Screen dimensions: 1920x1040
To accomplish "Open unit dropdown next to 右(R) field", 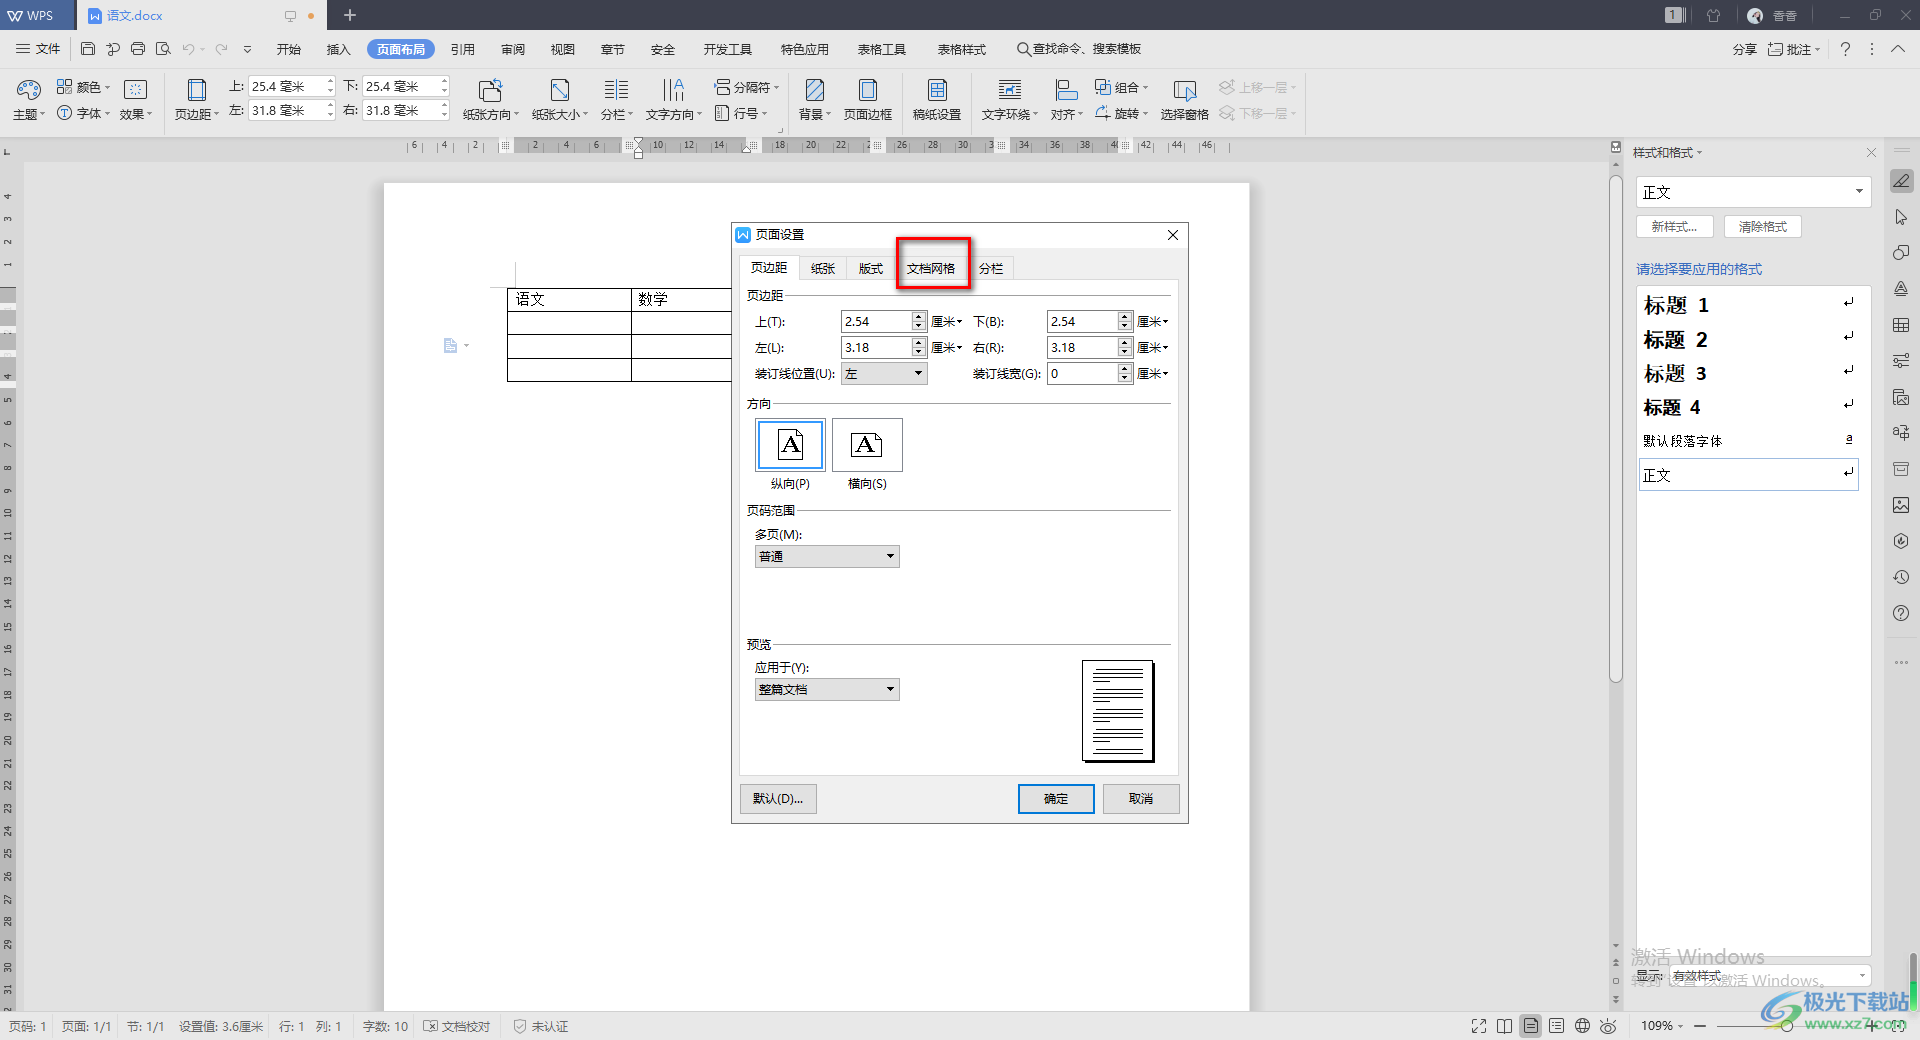I will coord(1153,348).
